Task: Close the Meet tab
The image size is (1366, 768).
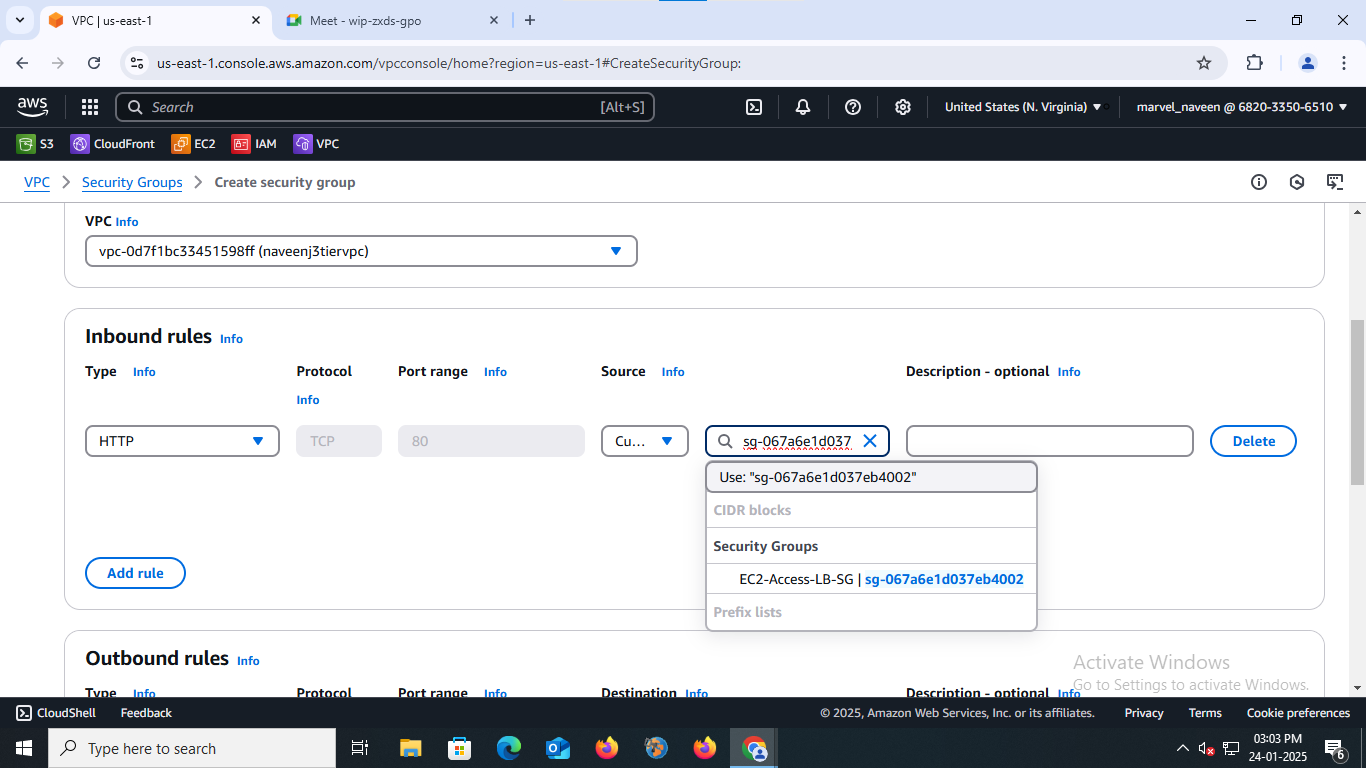Action: coord(494,20)
